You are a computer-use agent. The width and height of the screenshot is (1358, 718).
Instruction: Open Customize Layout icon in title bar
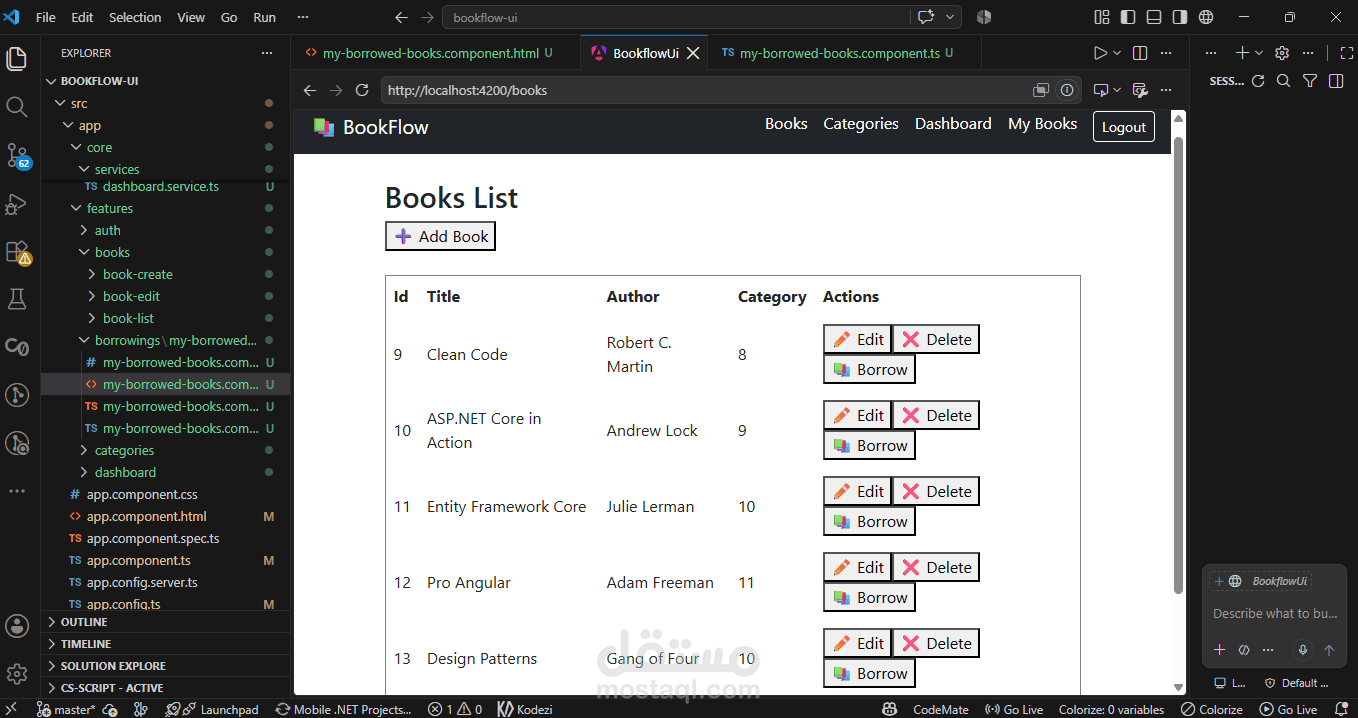point(1102,17)
